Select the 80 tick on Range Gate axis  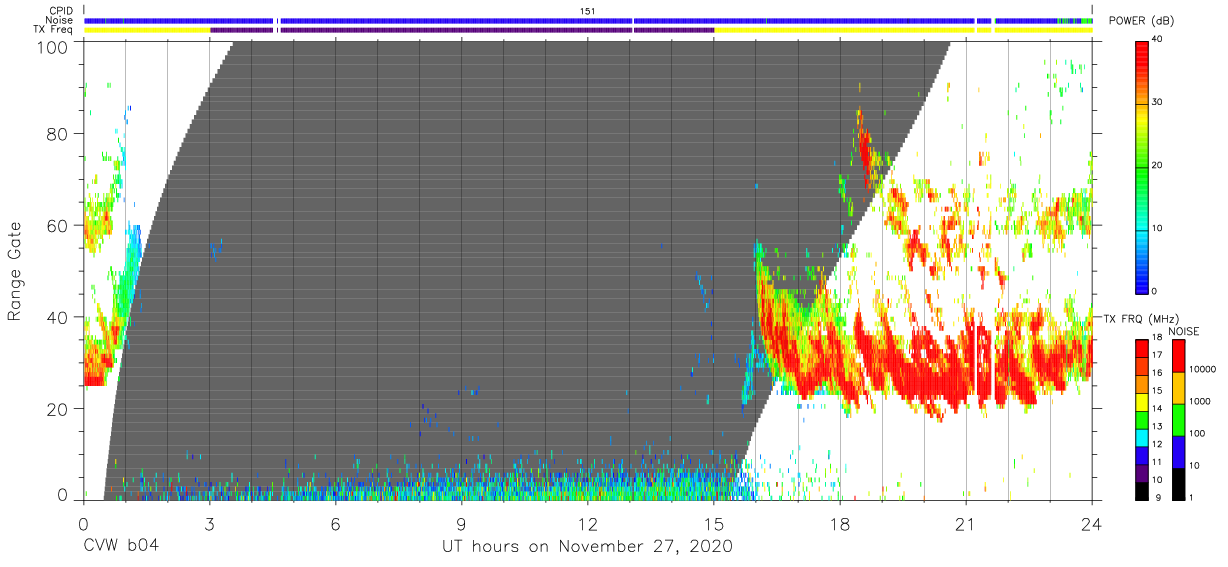point(57,134)
